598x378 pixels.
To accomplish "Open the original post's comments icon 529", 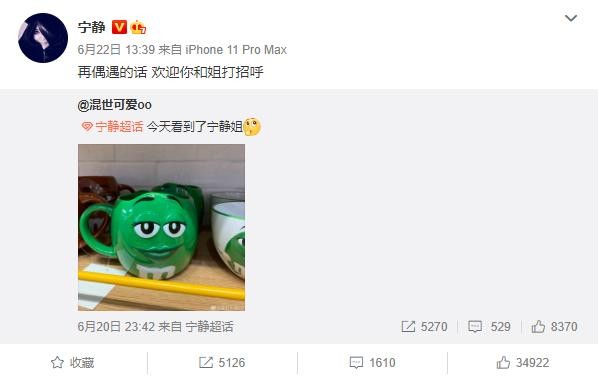I will pyautogui.click(x=489, y=327).
